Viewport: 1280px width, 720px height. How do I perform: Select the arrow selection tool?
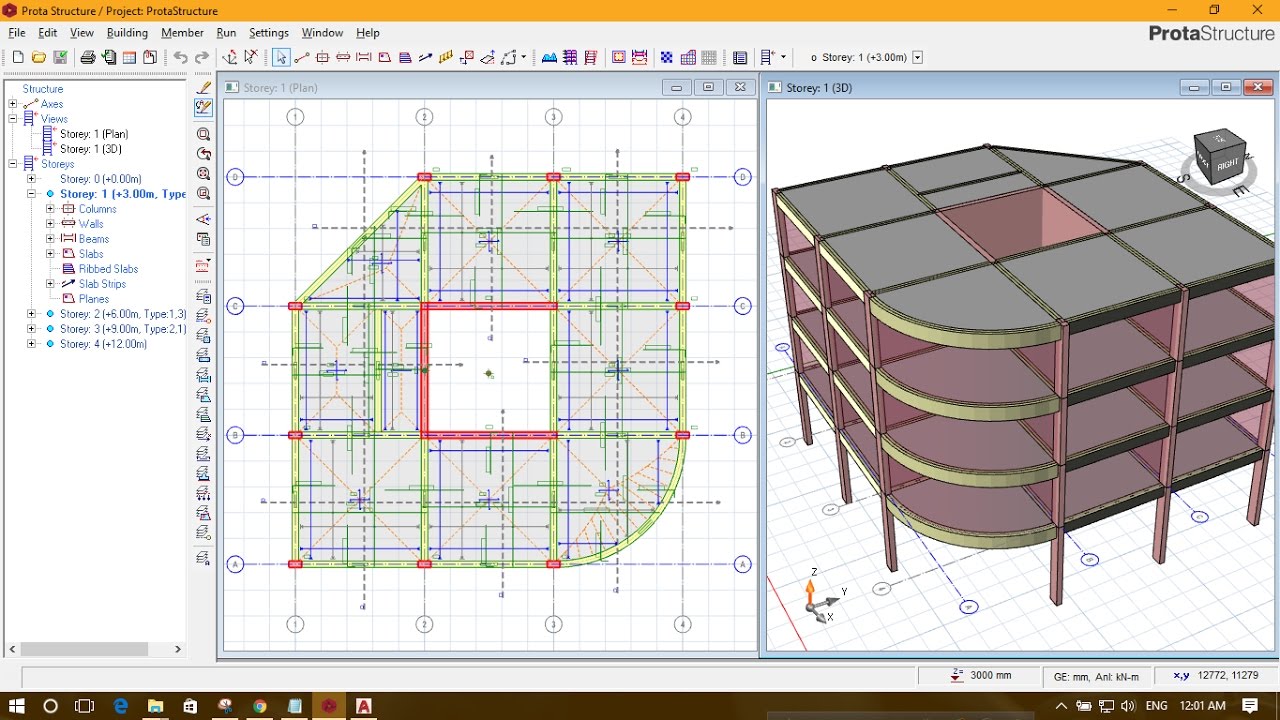(280, 57)
